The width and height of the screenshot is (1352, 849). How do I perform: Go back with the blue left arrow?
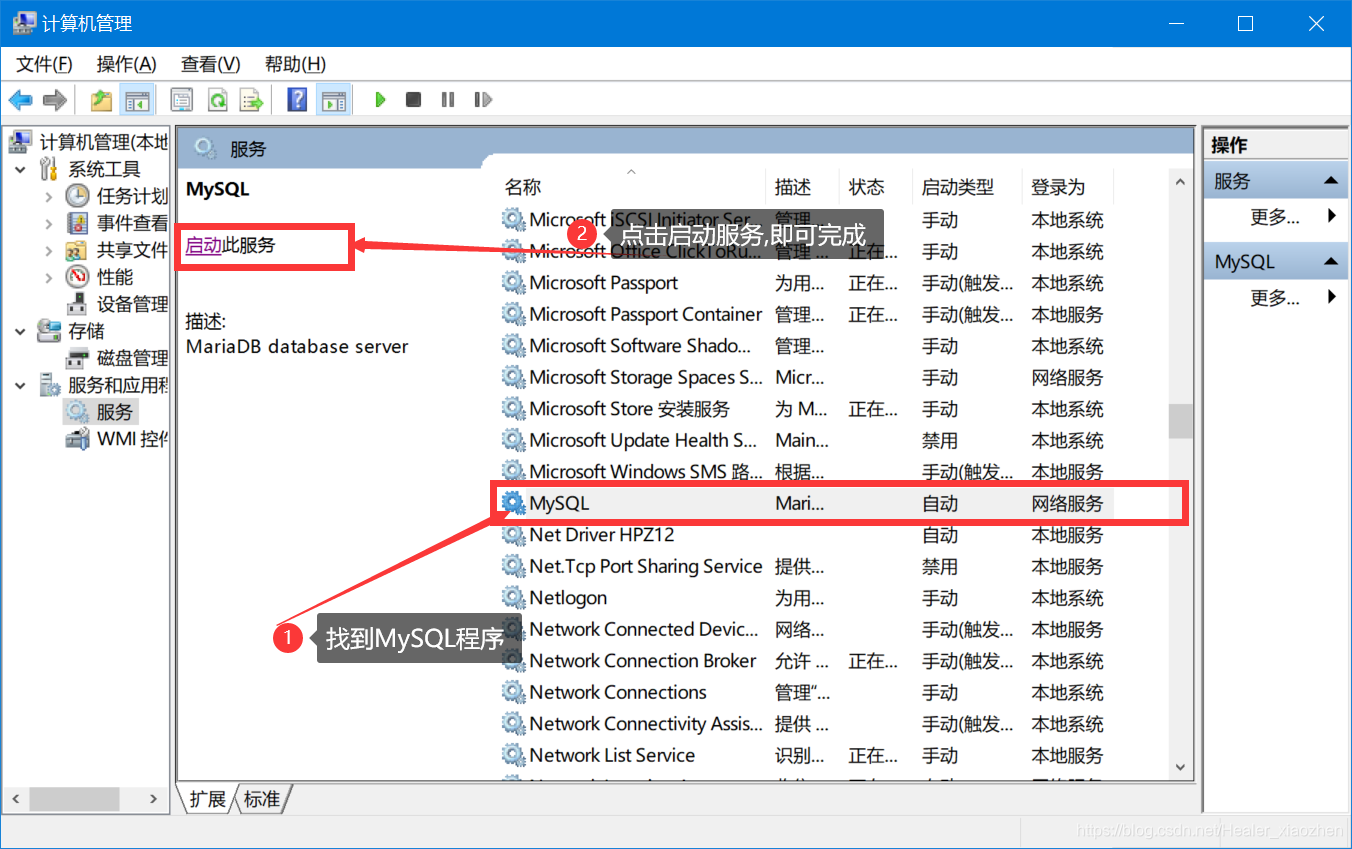point(21,100)
